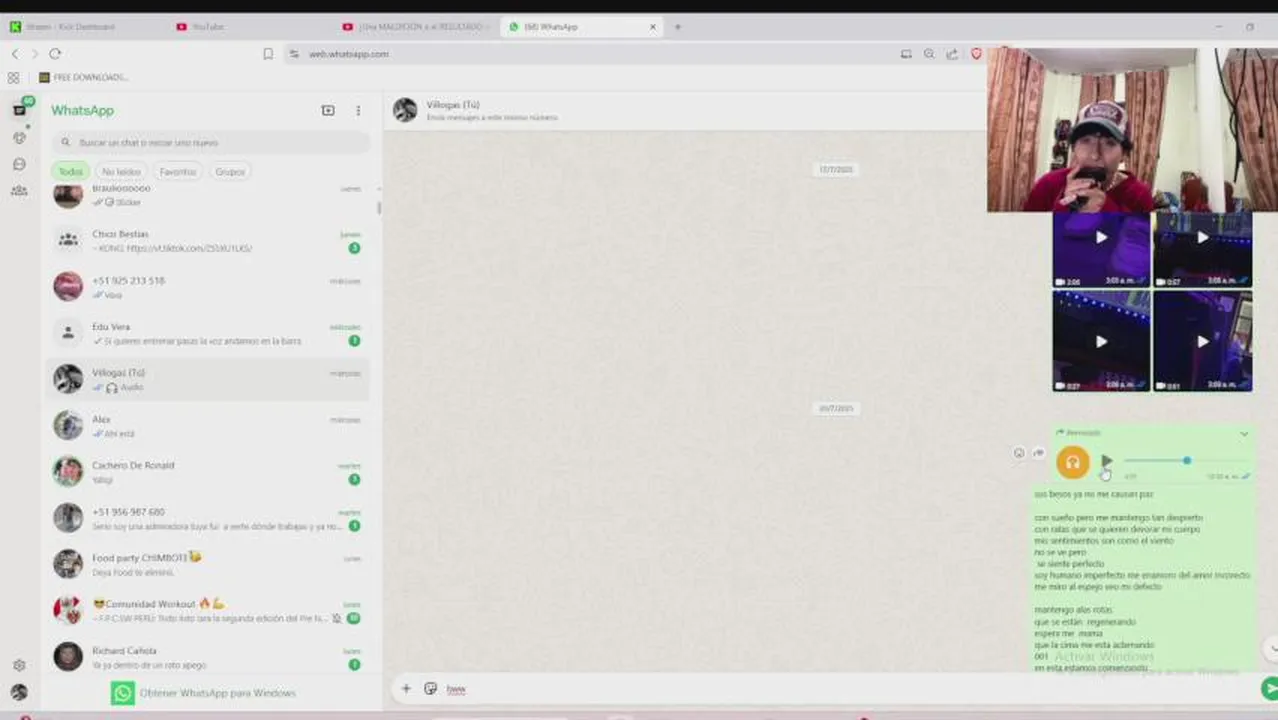
Task: Open the Chicos Bestias group chat
Action: click(208, 240)
